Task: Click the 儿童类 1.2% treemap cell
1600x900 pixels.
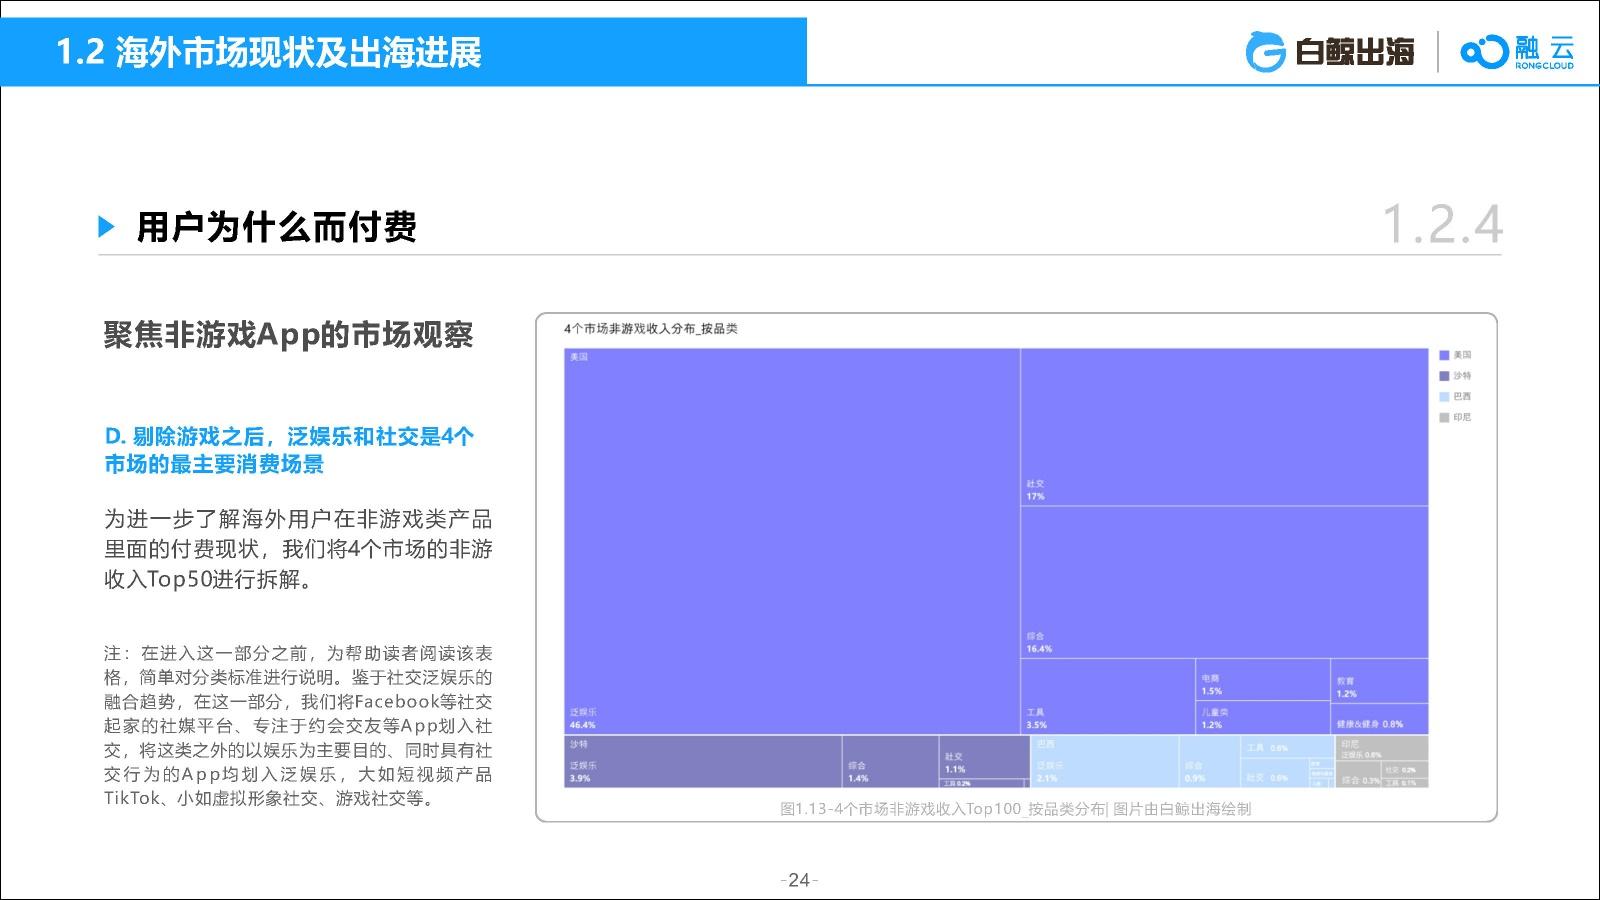Action: pos(1263,718)
